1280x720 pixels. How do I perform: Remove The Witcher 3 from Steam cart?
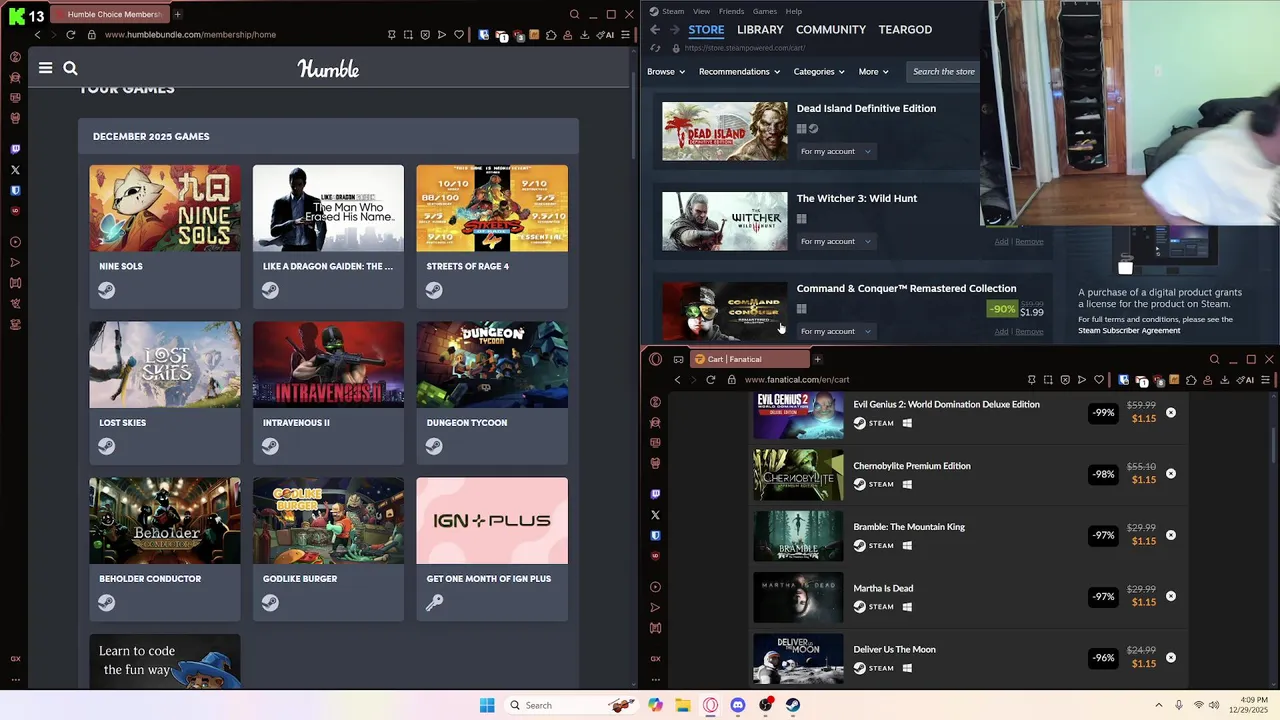point(1029,241)
